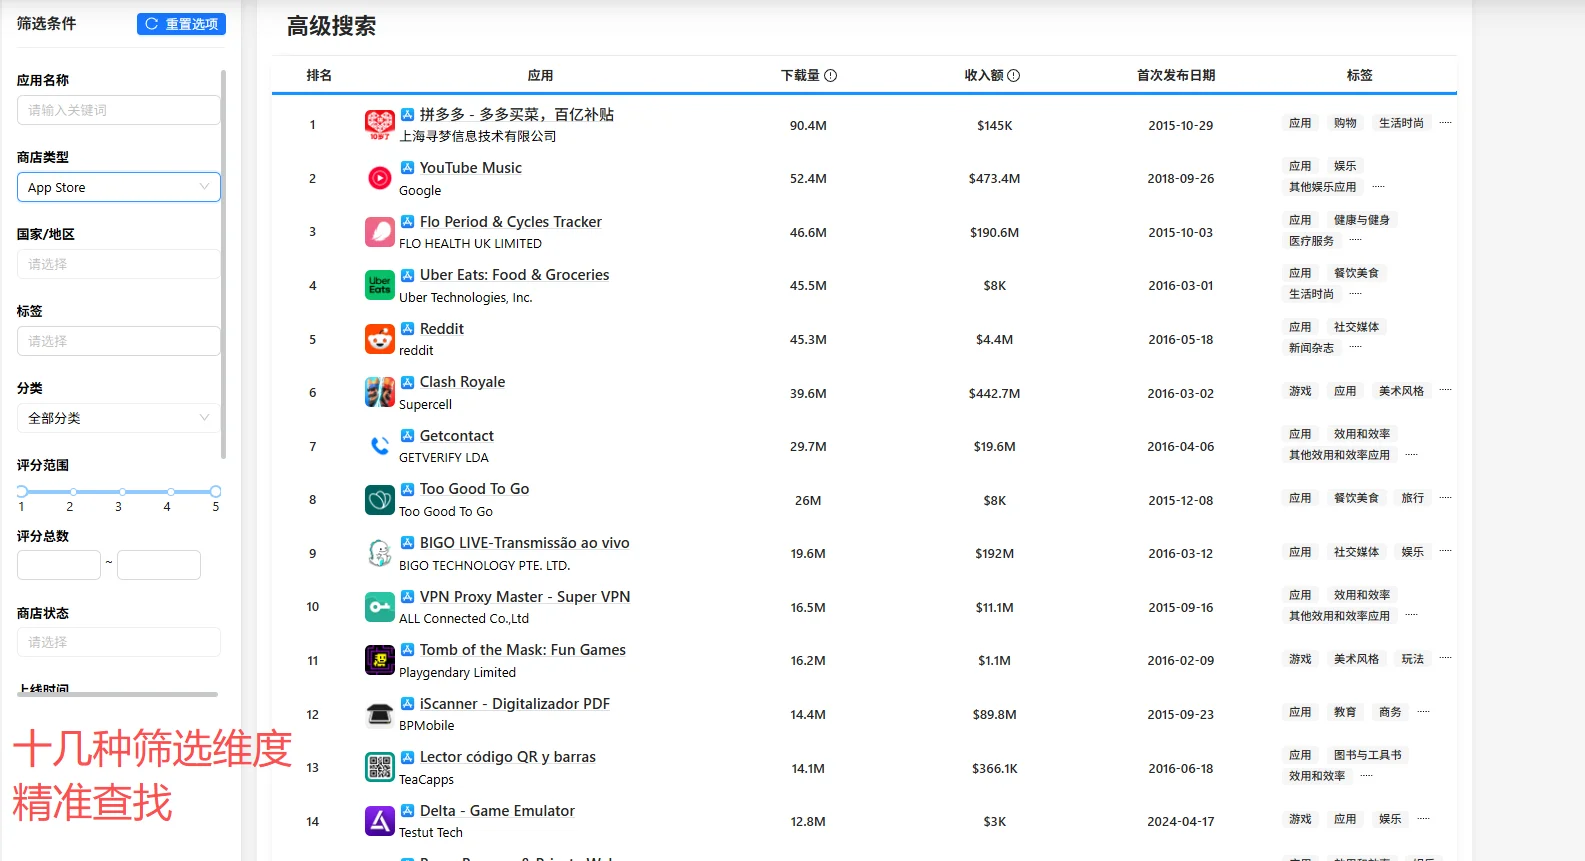
Task: Open the 国家/地区 select dropdown
Action: 118,264
